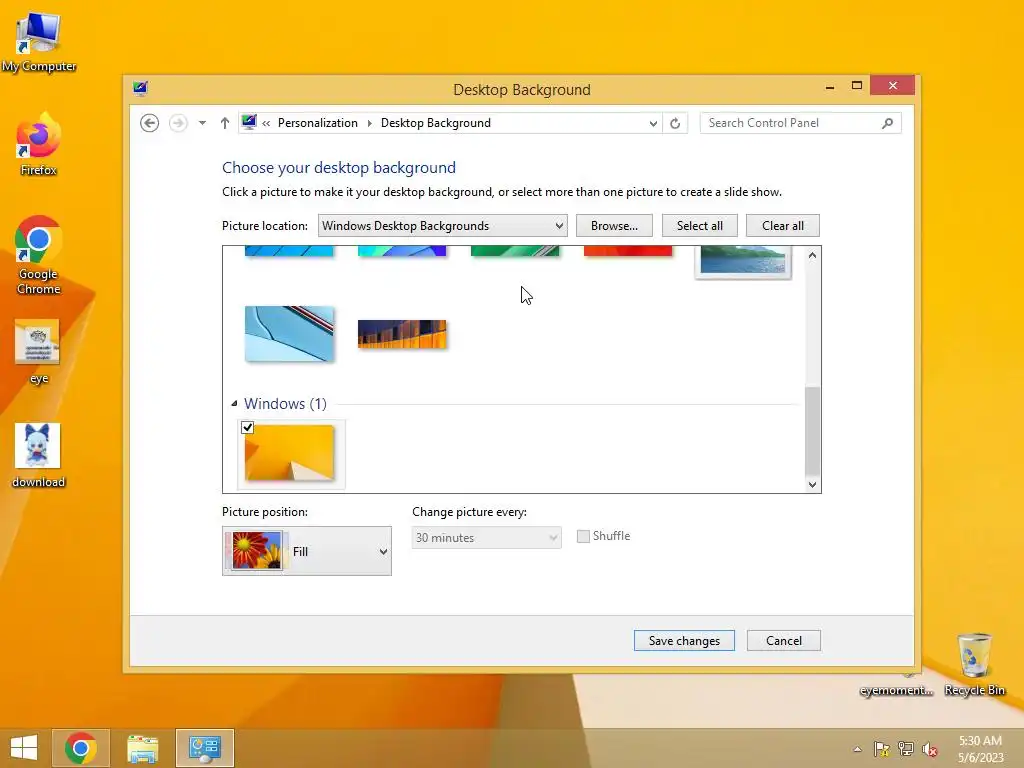This screenshot has width=1024, height=768.
Task: Show hidden tray icons arrow
Action: (x=857, y=749)
